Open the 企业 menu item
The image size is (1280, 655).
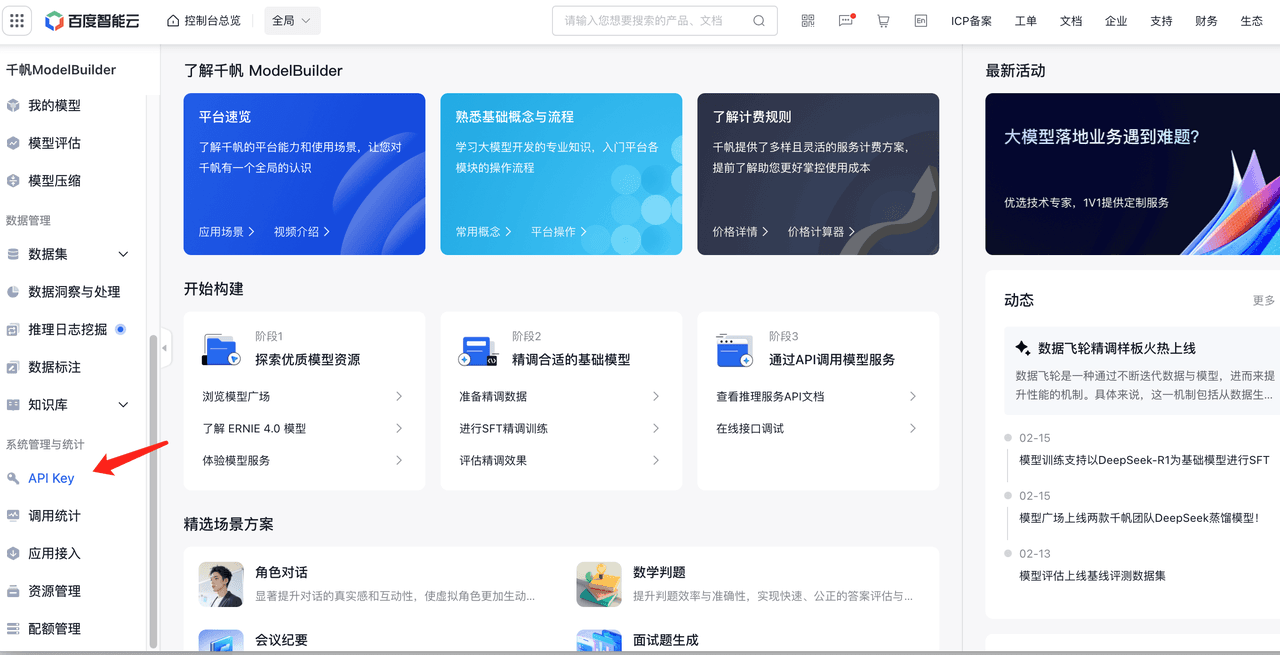tap(1116, 21)
